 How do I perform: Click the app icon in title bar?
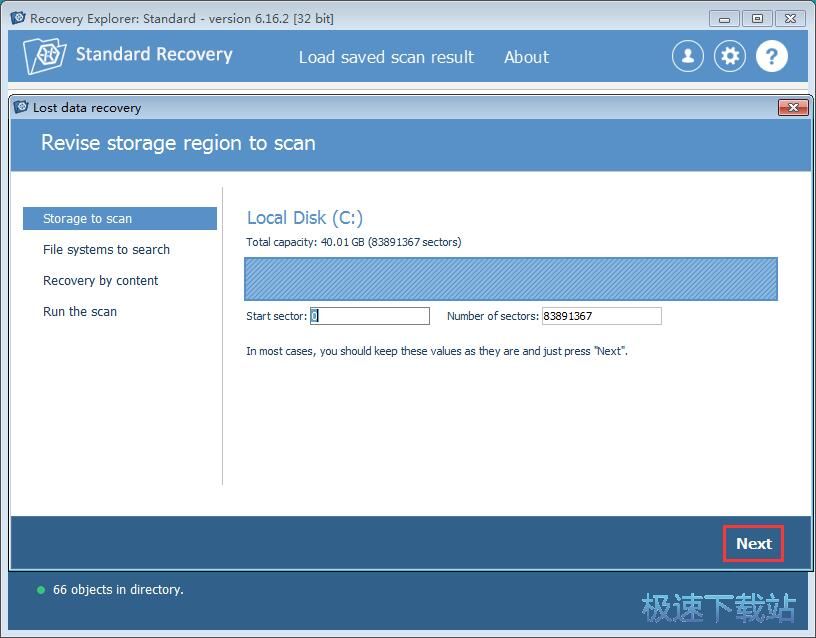17,18
